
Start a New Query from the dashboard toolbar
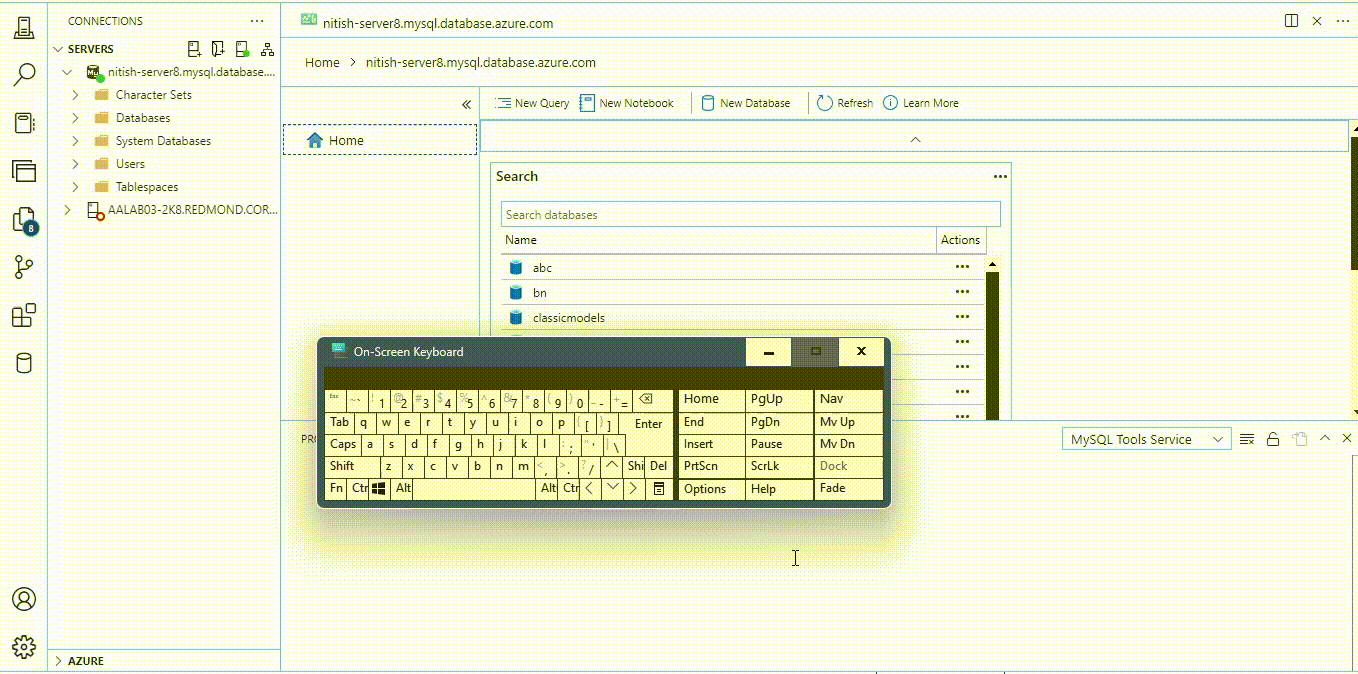point(531,102)
